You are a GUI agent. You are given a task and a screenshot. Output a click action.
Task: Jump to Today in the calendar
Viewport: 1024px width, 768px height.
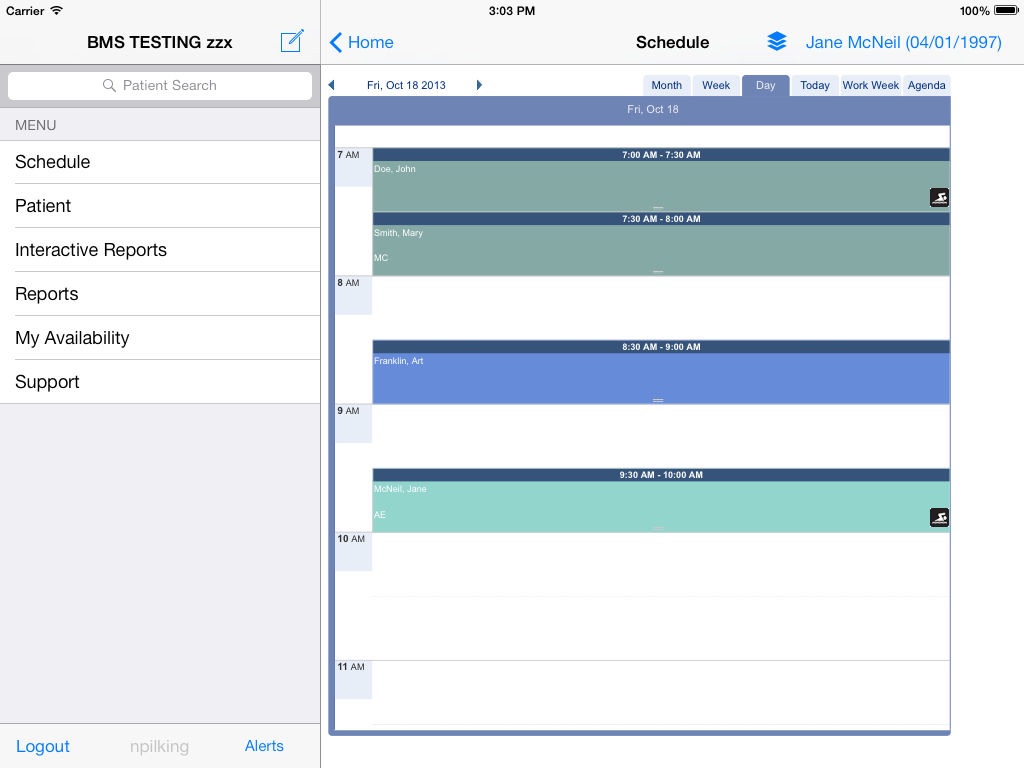[814, 85]
